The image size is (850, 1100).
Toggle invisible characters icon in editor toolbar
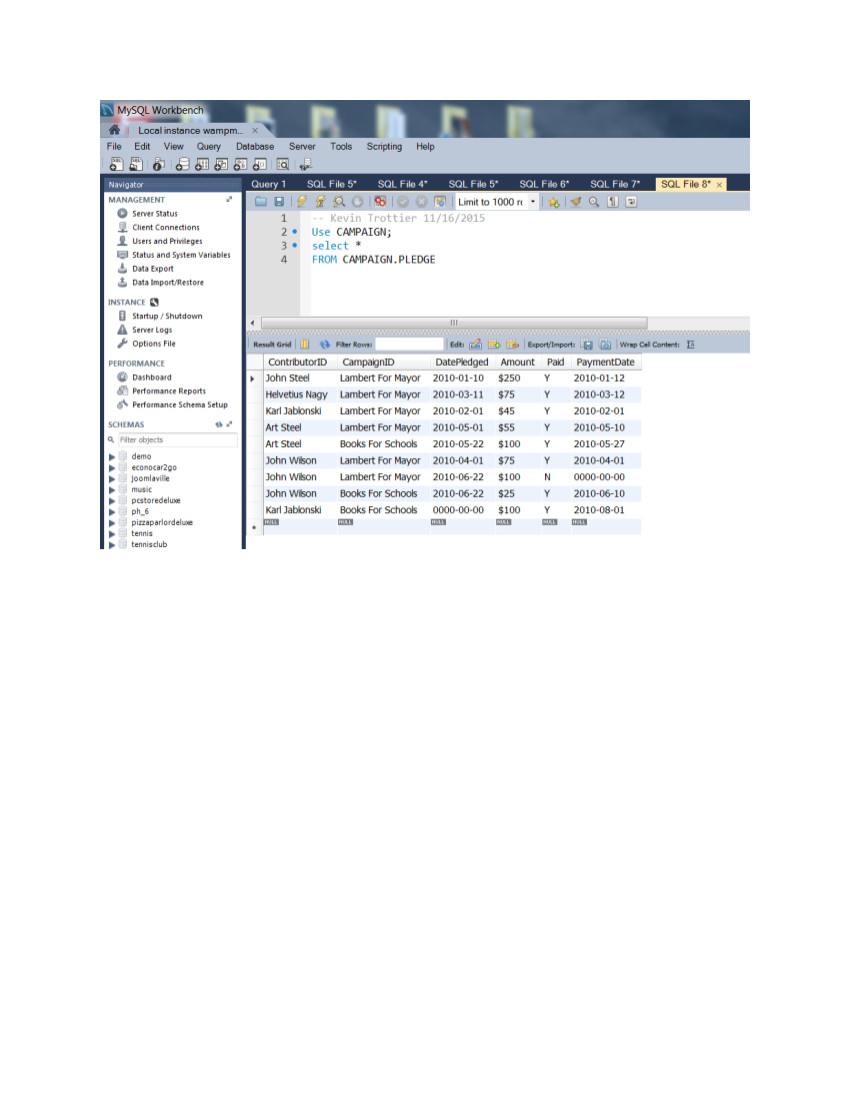pyautogui.click(x=613, y=202)
